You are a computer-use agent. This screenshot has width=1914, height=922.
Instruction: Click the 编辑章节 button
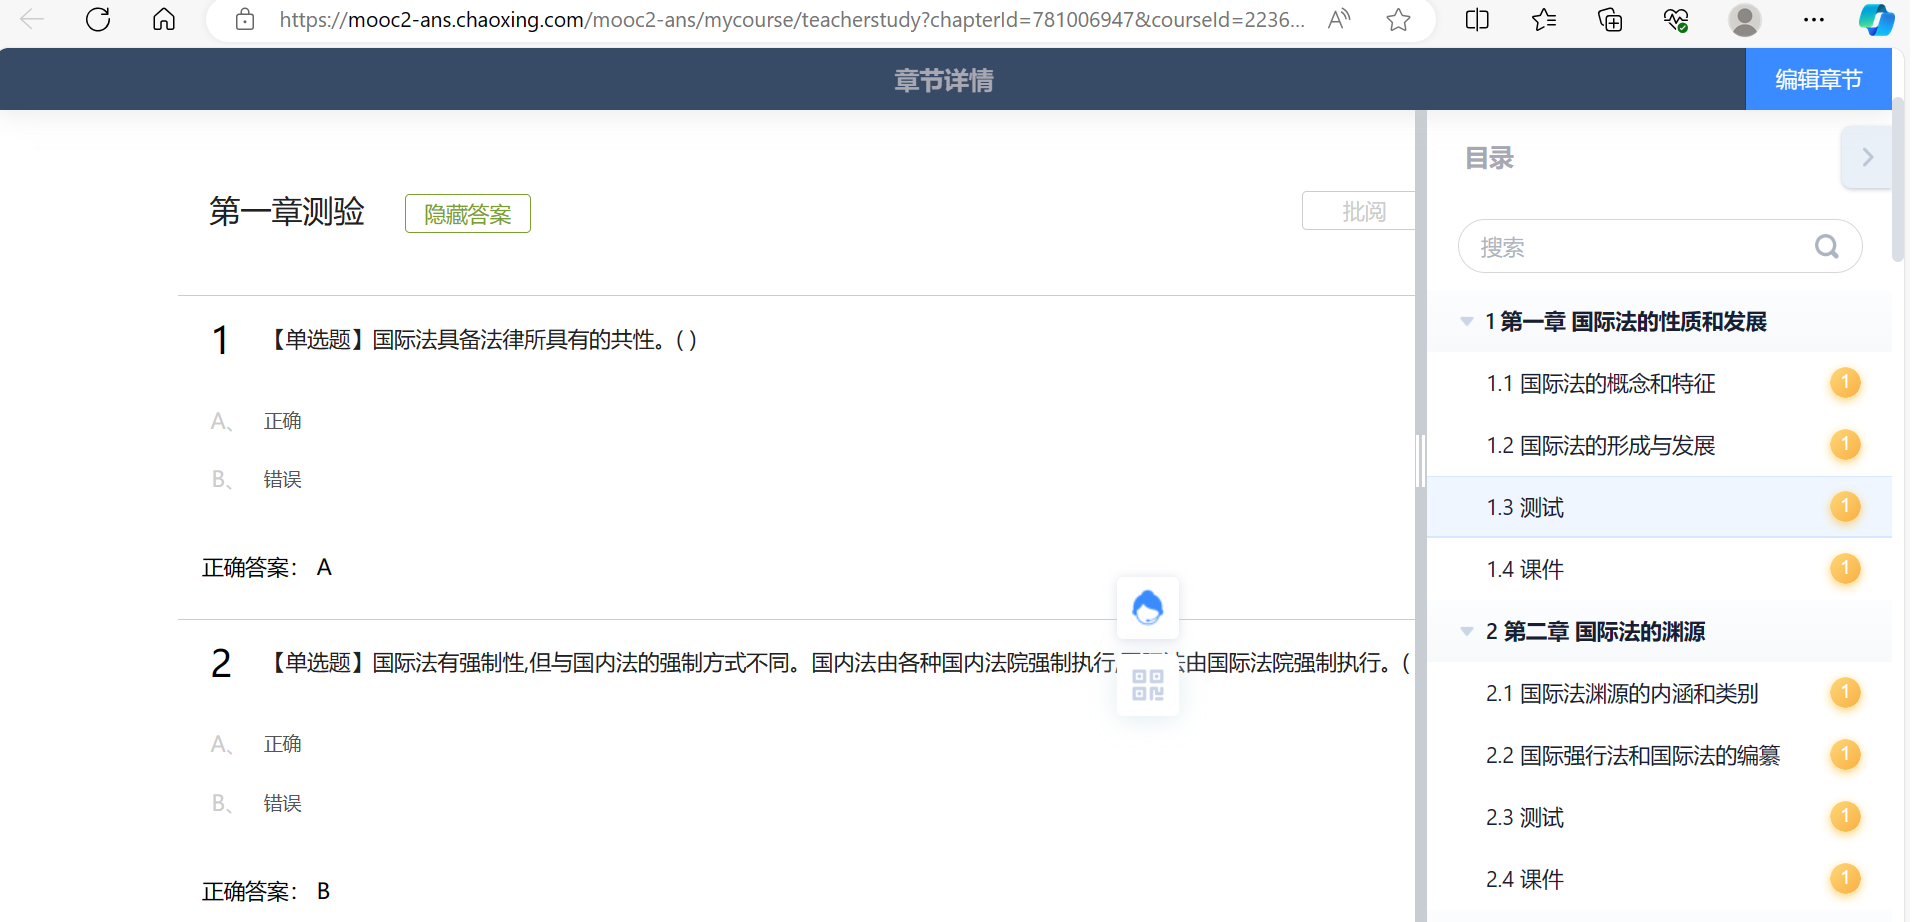point(1817,80)
